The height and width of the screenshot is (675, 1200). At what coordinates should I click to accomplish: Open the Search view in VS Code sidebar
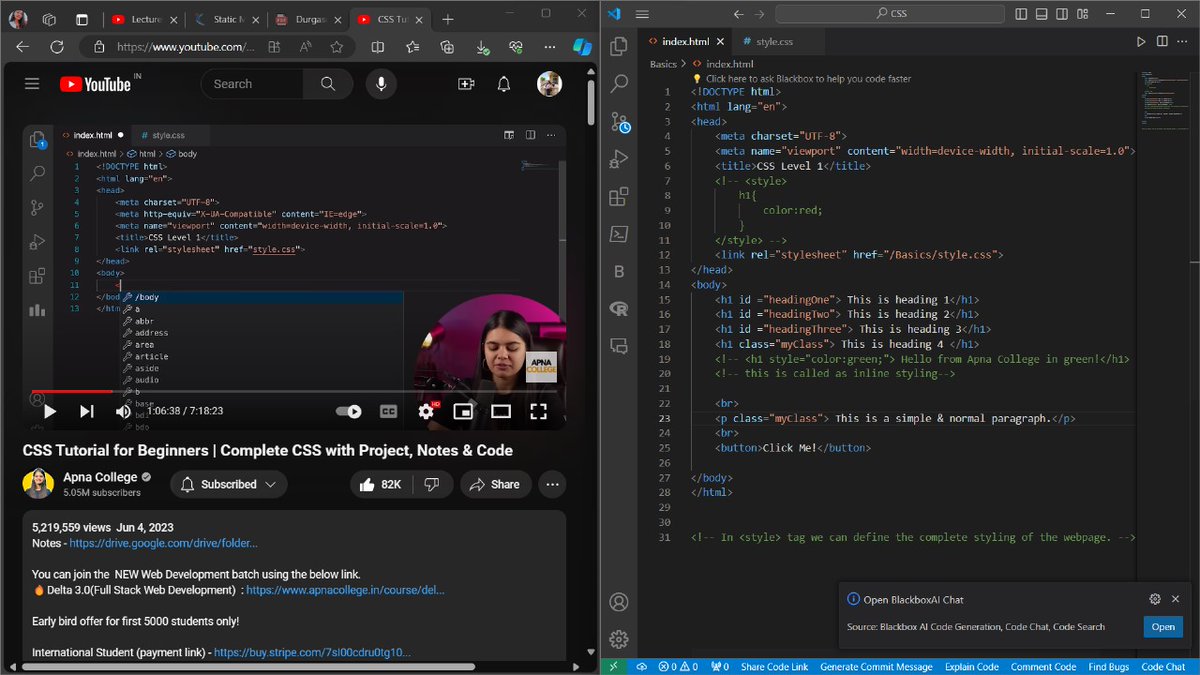tap(618, 84)
